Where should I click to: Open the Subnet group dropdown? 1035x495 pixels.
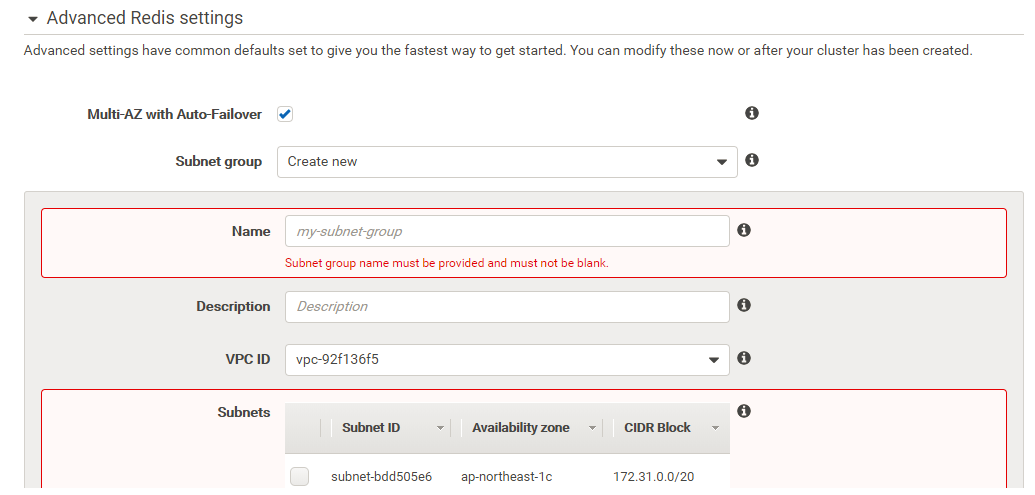pyautogui.click(x=507, y=162)
